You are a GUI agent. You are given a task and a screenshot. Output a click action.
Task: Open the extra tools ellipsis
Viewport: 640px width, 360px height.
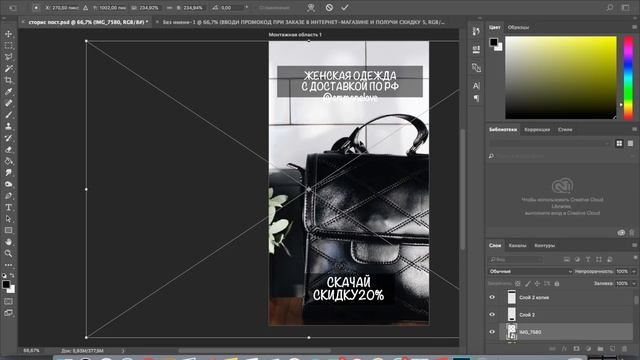pos(9,264)
